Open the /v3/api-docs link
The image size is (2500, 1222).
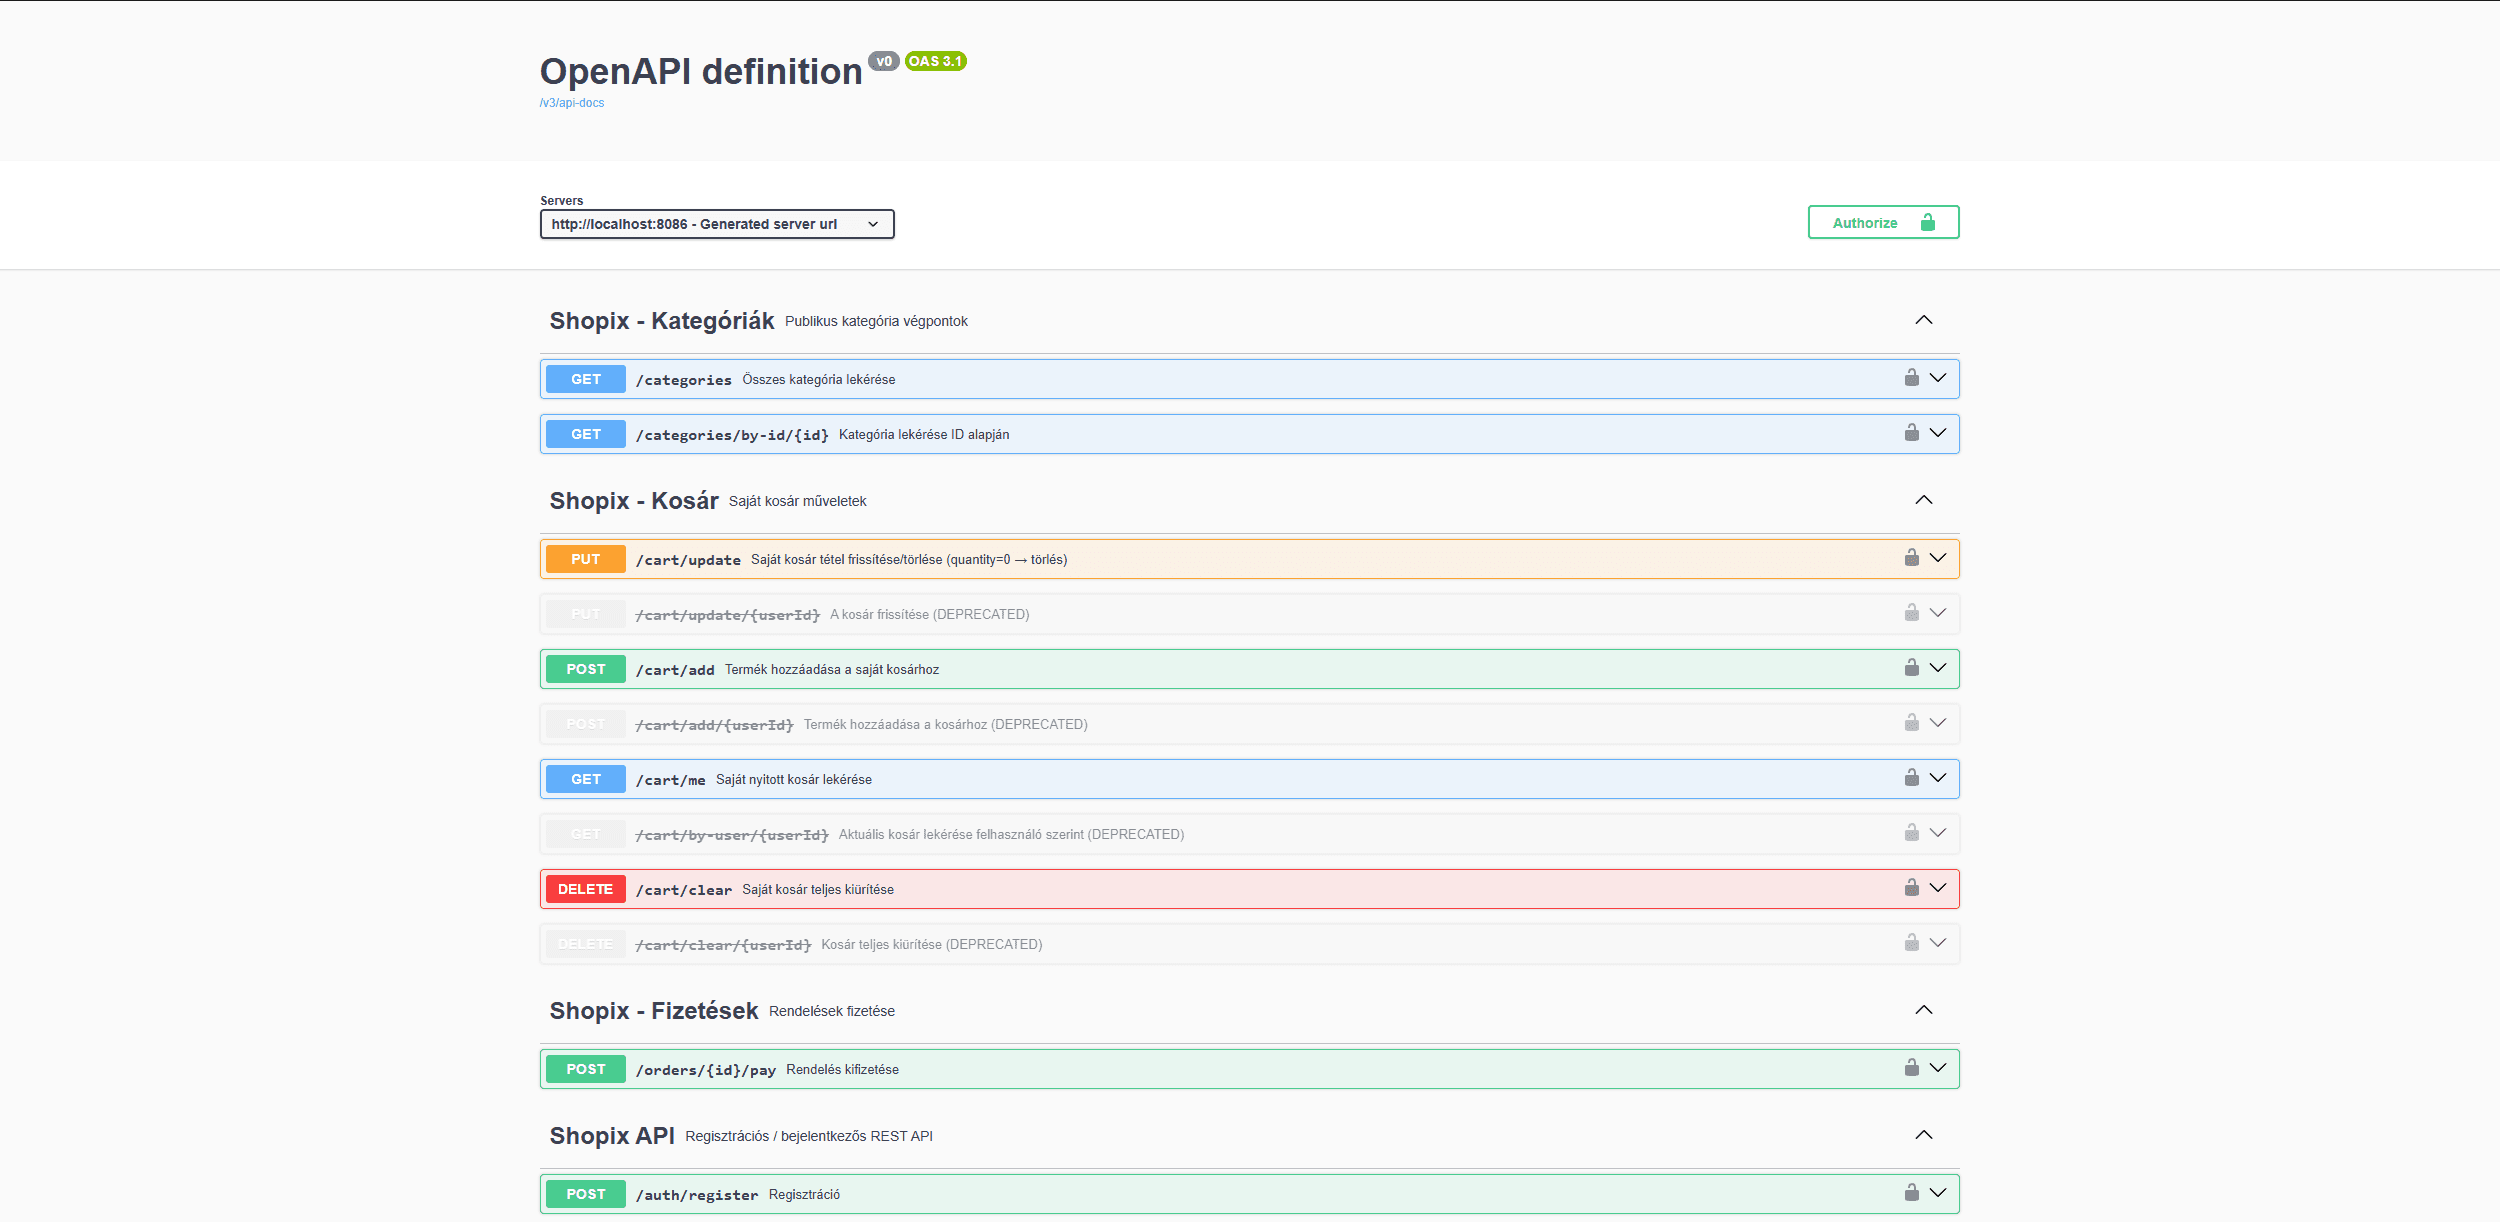[x=572, y=103]
